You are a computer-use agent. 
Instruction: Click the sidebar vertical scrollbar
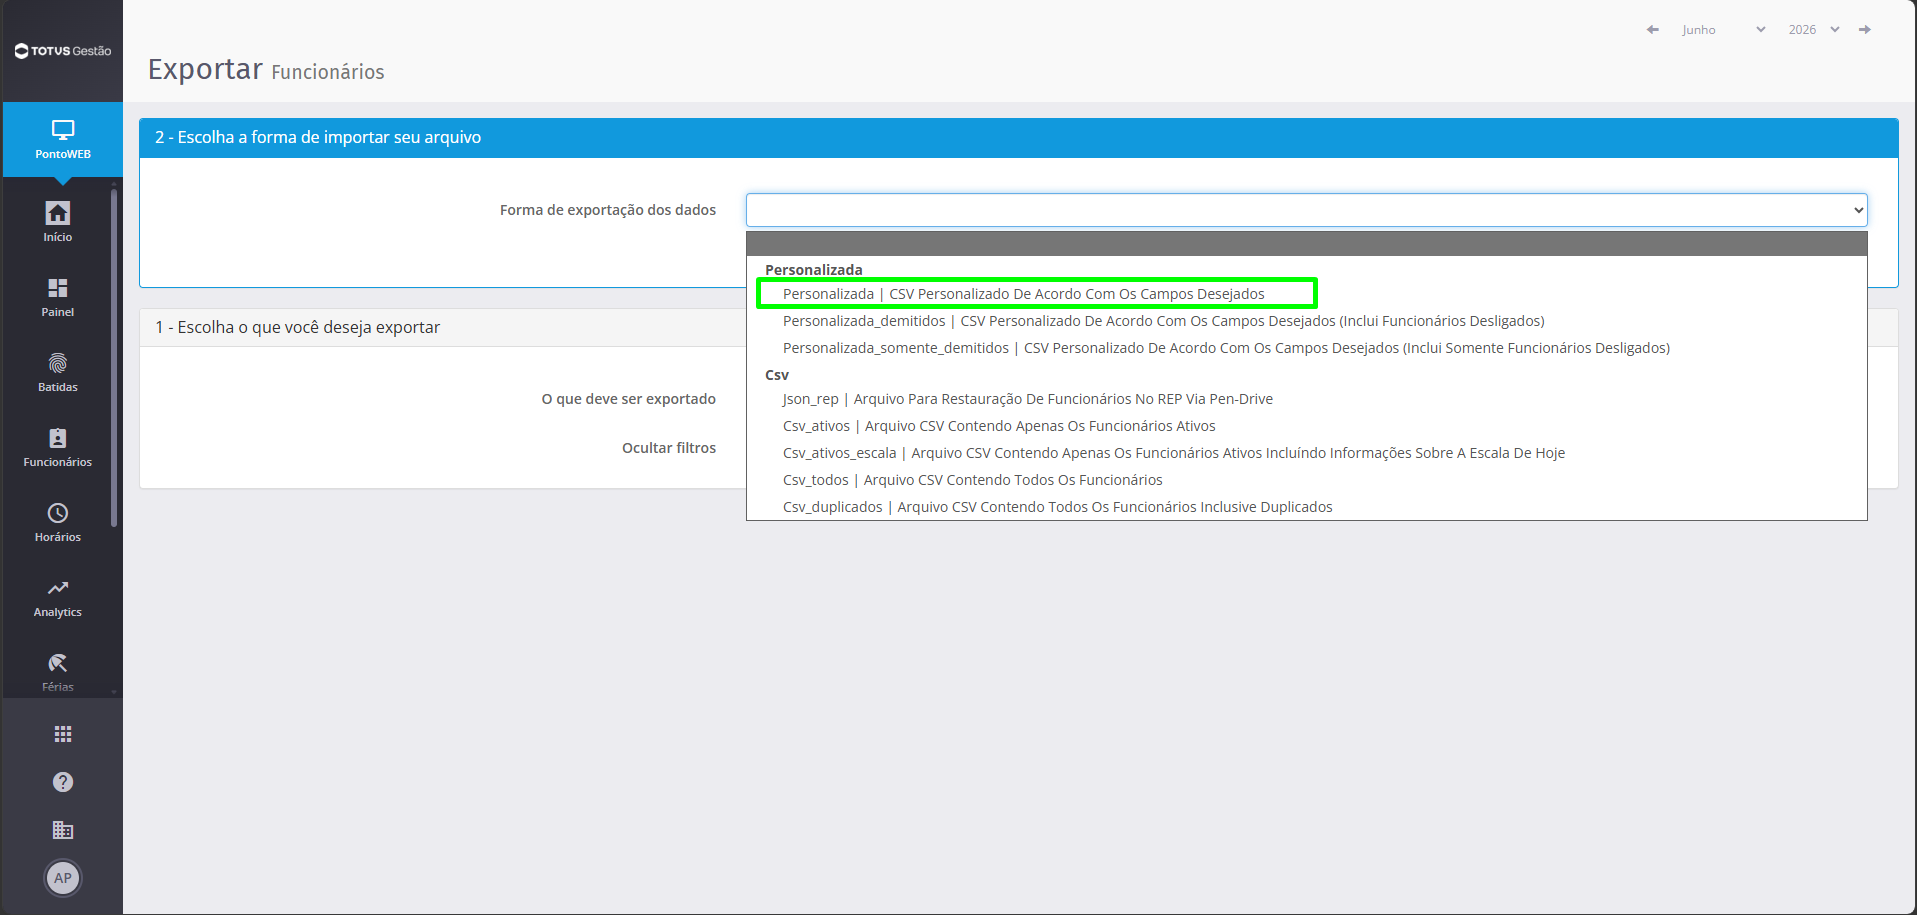click(114, 358)
